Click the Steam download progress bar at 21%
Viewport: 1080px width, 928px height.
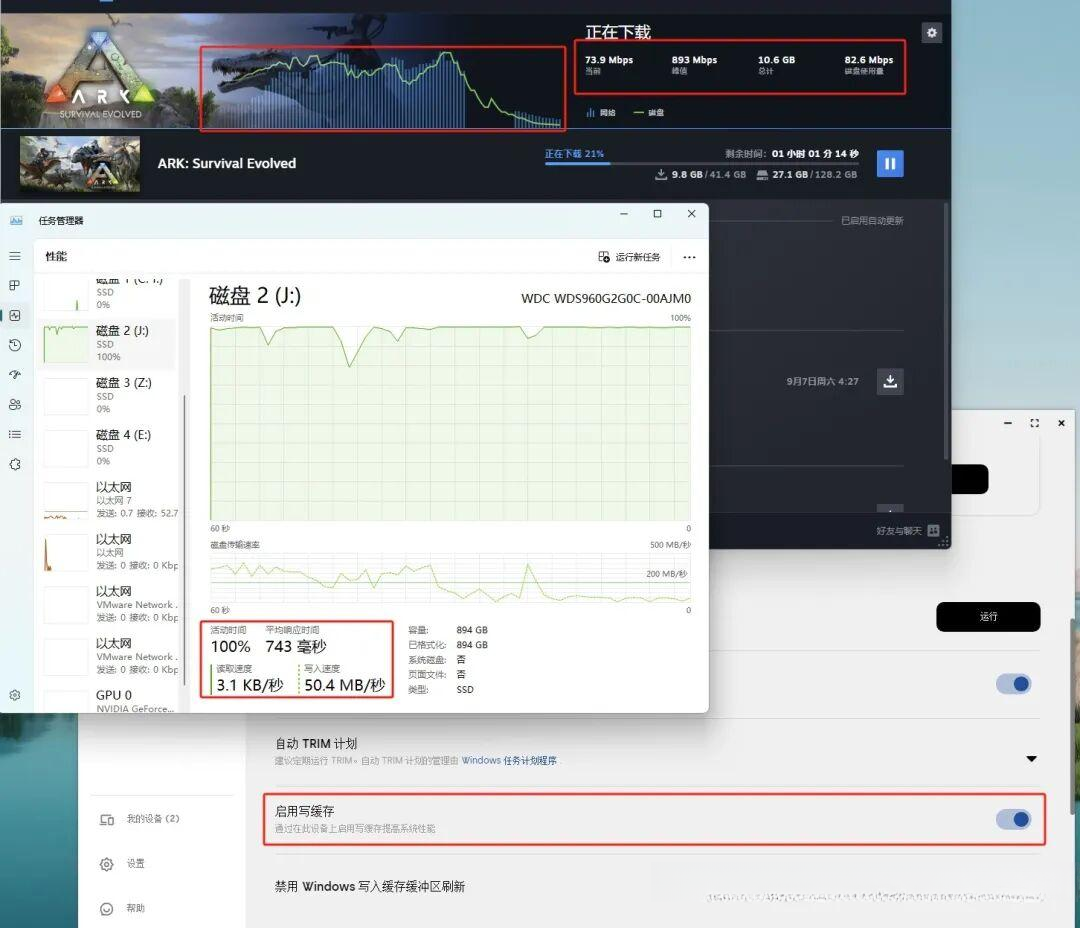pyautogui.click(x=701, y=164)
